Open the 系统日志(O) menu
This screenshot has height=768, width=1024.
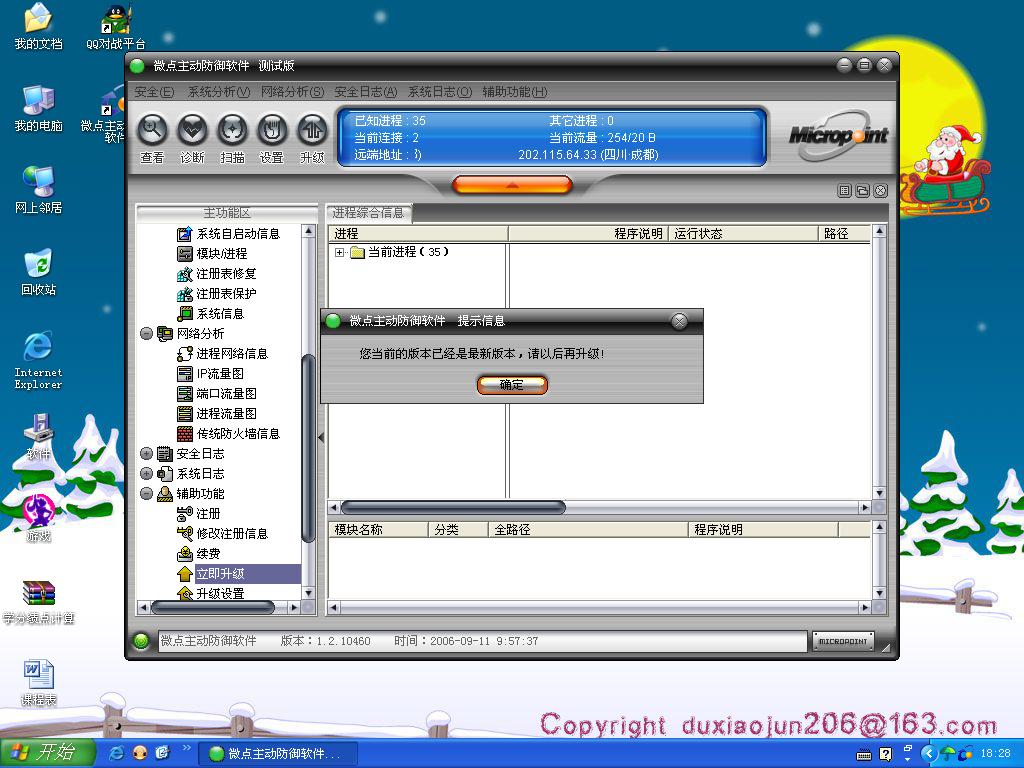[440, 92]
